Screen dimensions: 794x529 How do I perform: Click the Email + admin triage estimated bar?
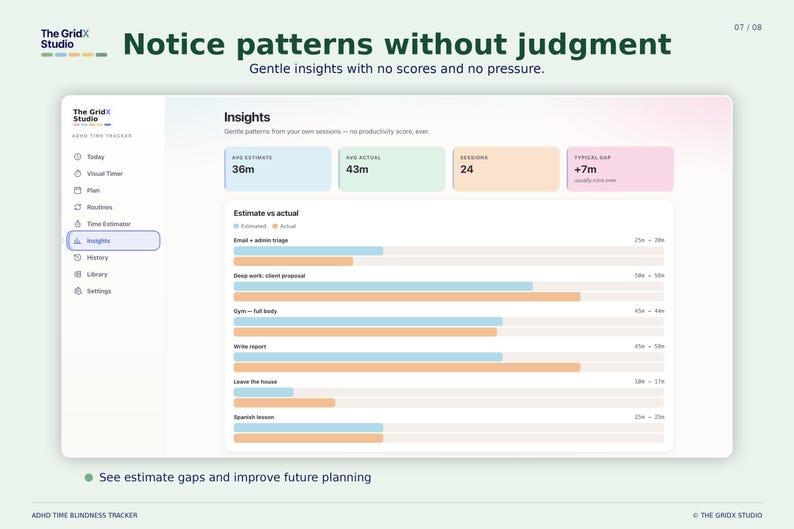tap(308, 251)
